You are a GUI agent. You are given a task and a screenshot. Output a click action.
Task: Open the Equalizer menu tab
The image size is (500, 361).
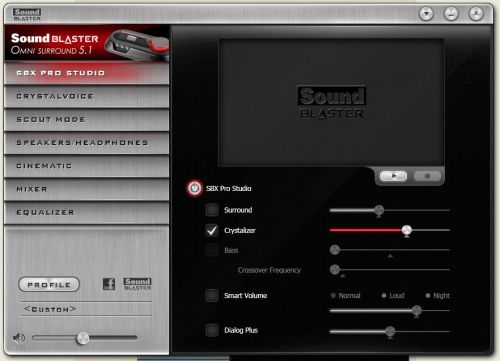[87, 212]
